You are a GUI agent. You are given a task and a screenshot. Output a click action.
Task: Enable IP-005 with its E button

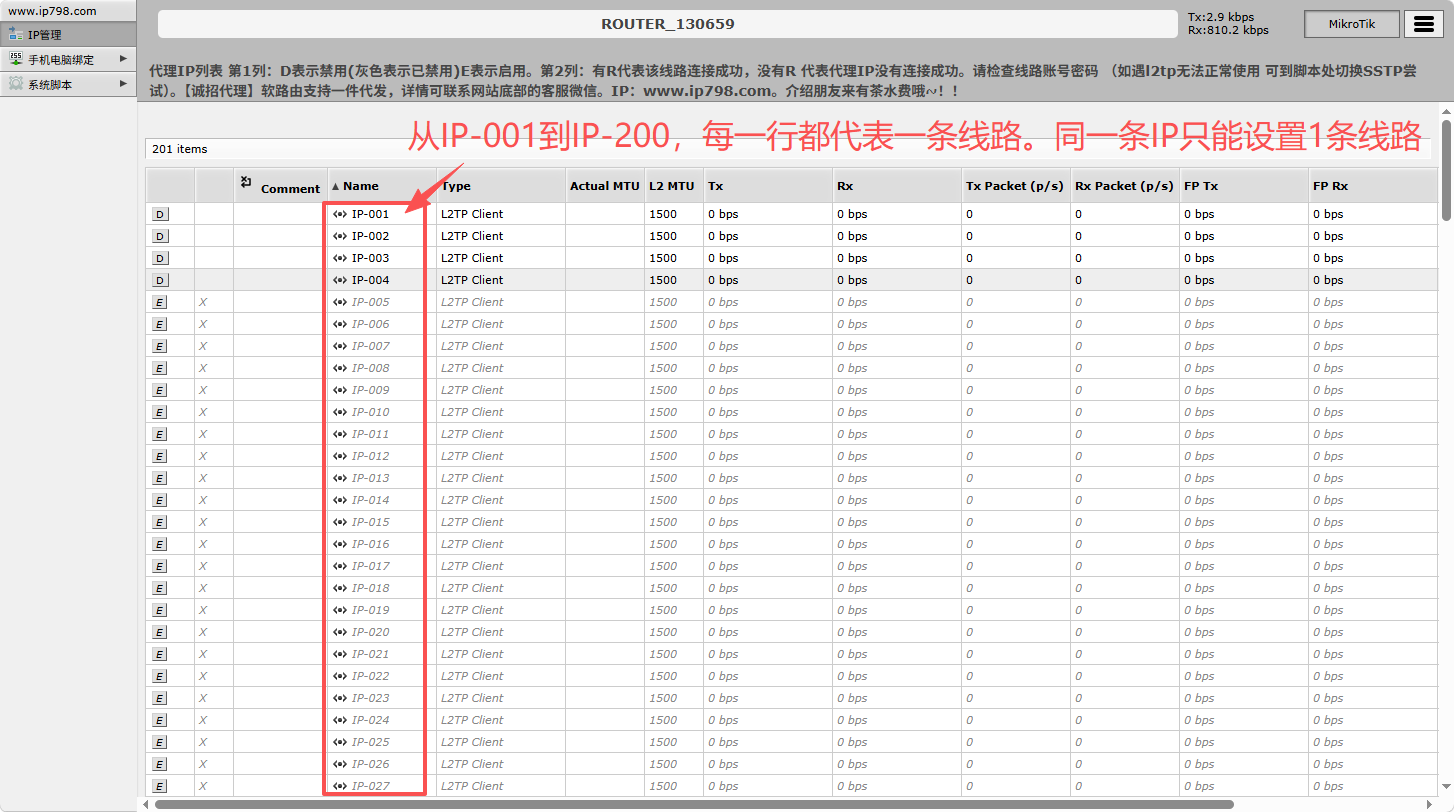pos(160,302)
